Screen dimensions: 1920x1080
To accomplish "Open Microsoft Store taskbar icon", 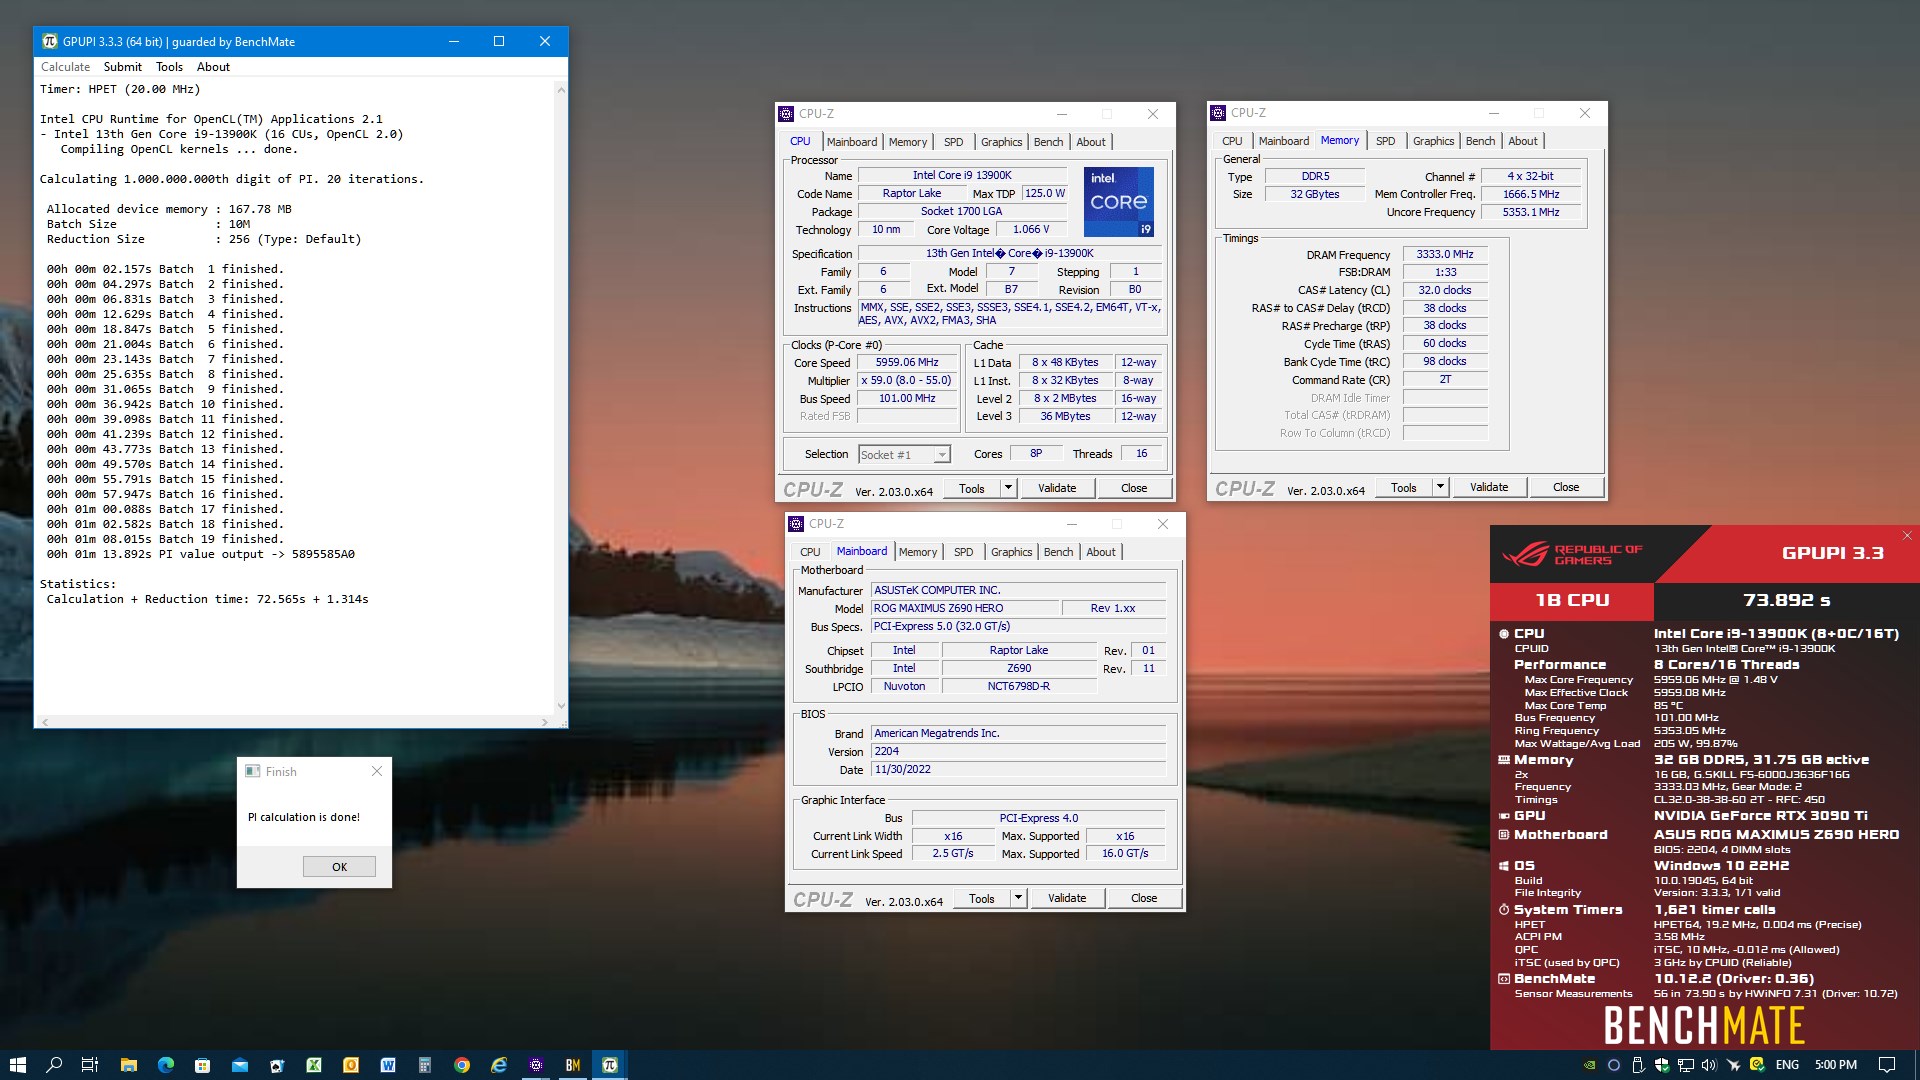I will pos(202,1065).
